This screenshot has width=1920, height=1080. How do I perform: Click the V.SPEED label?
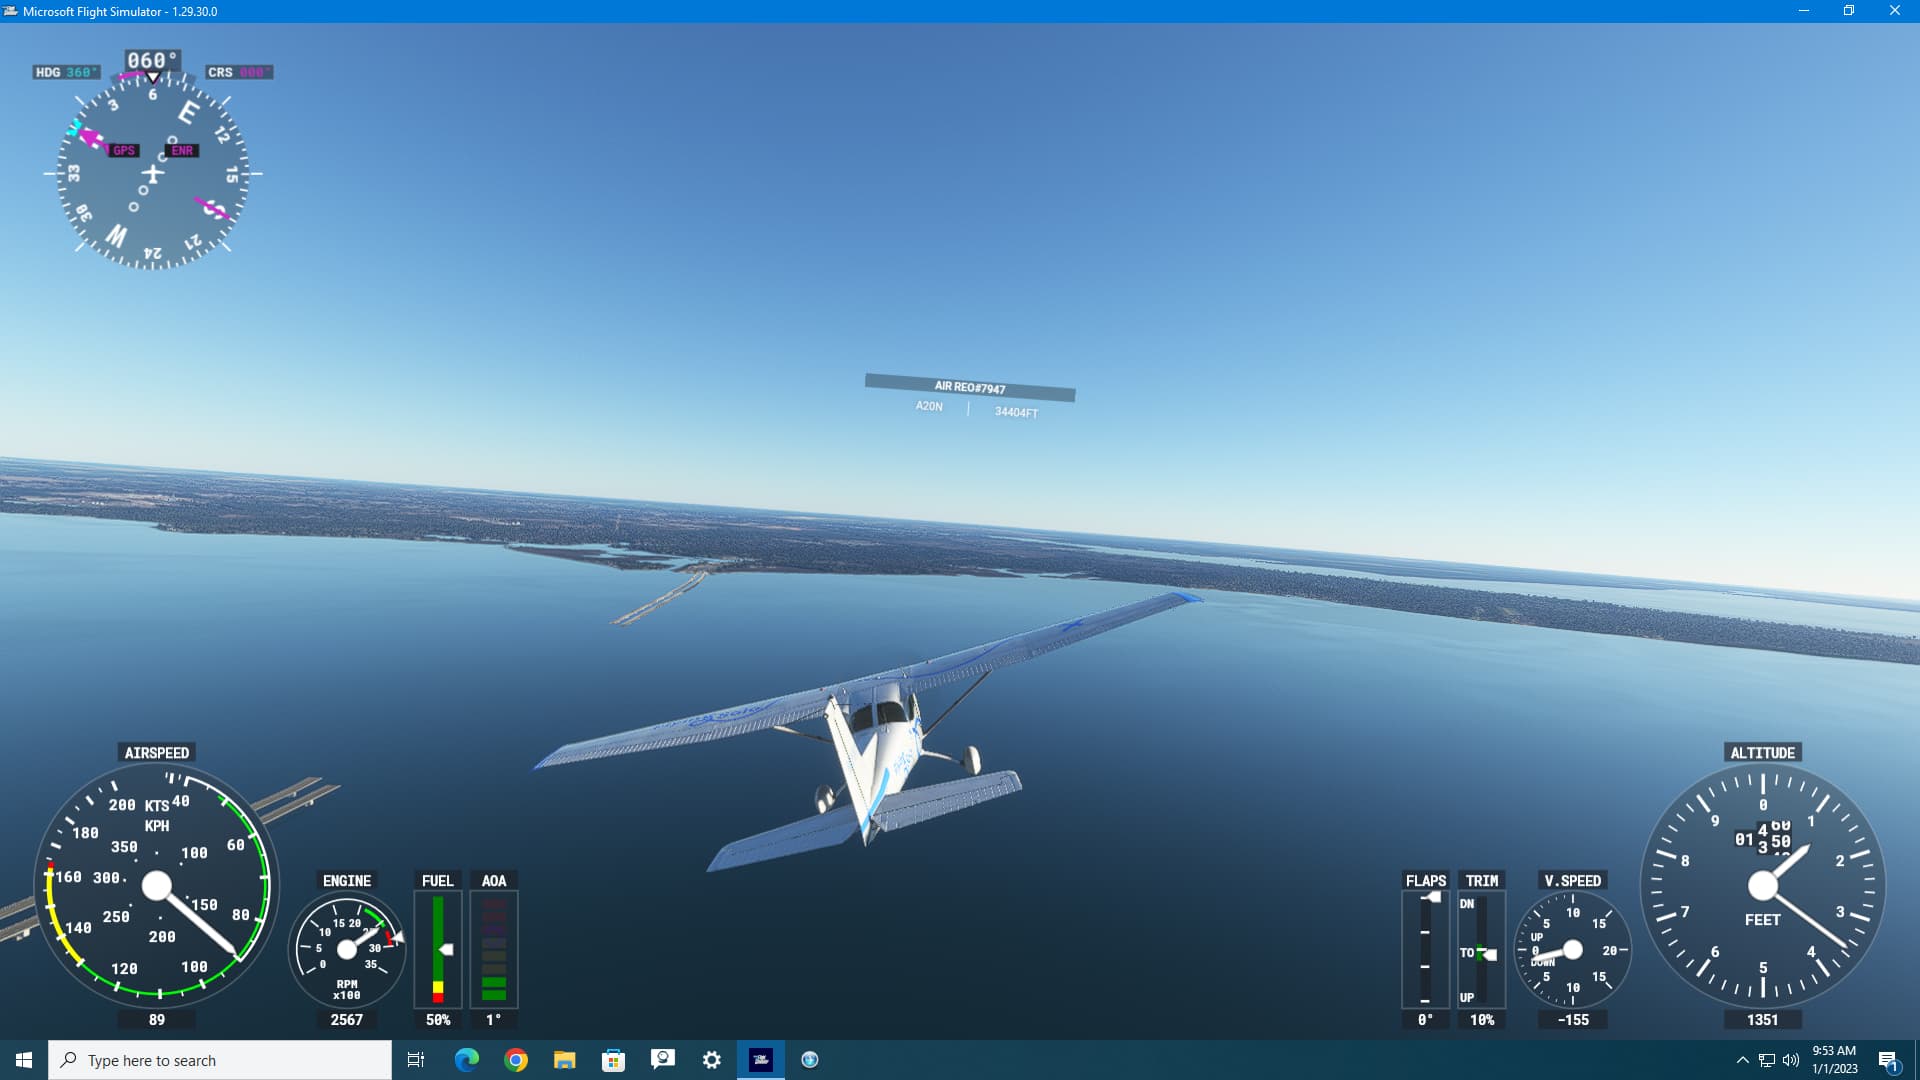(1573, 880)
